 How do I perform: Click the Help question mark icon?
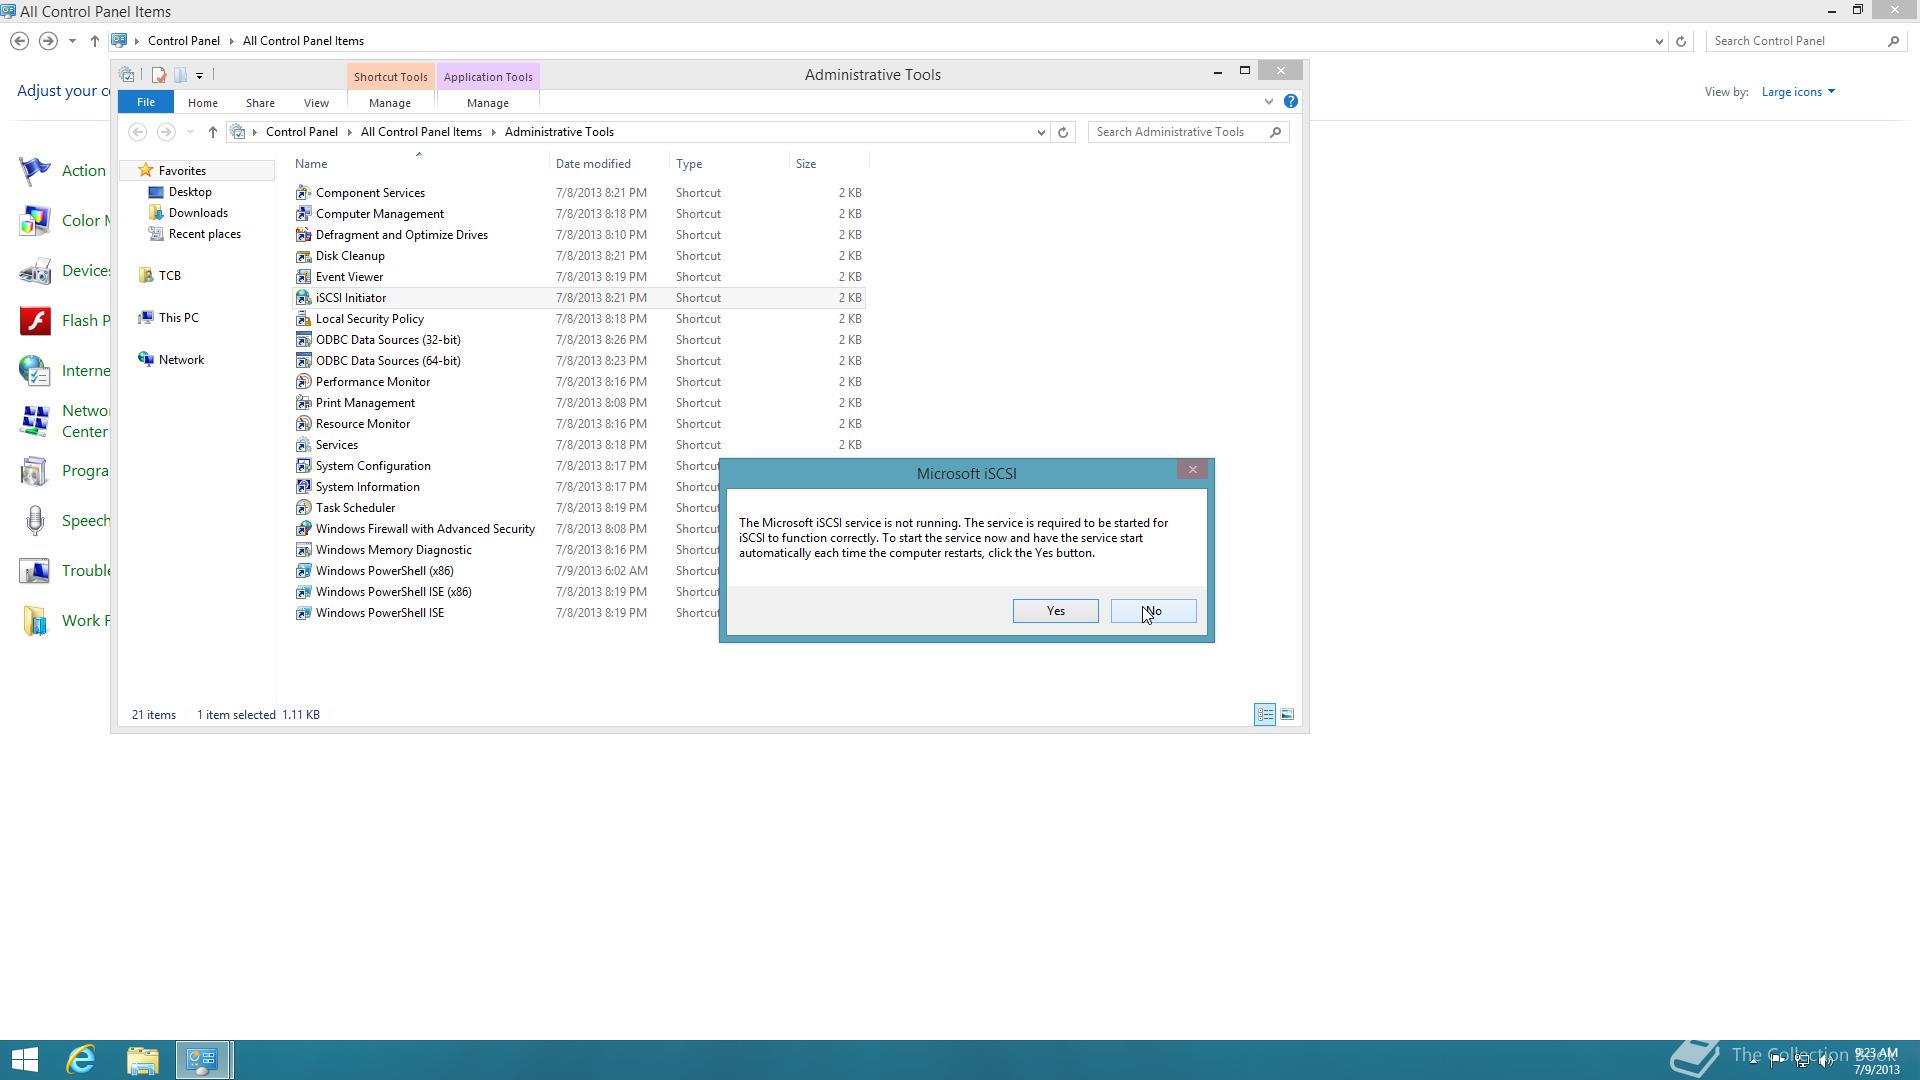(1291, 101)
